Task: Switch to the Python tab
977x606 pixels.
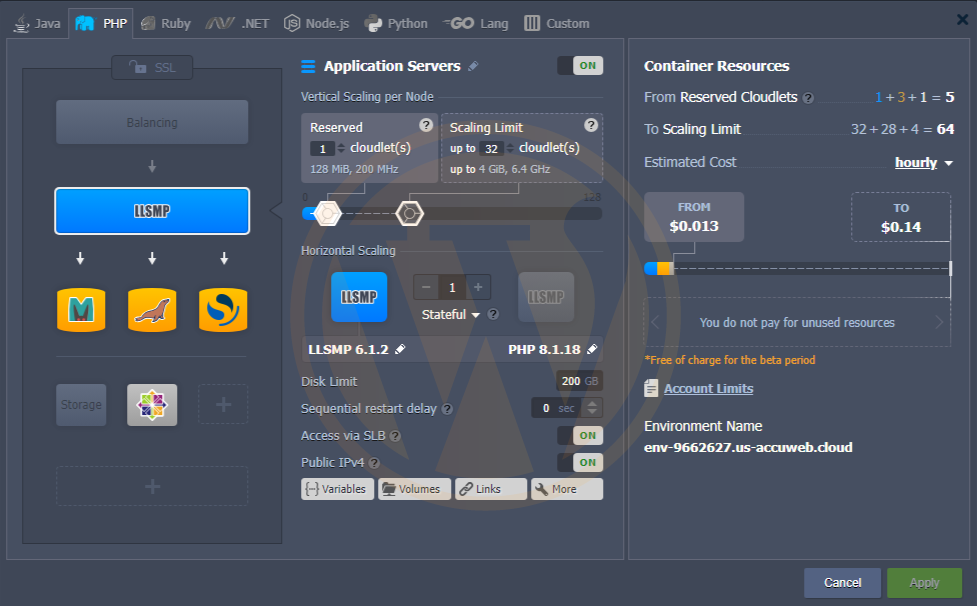Action: pyautogui.click(x=397, y=23)
